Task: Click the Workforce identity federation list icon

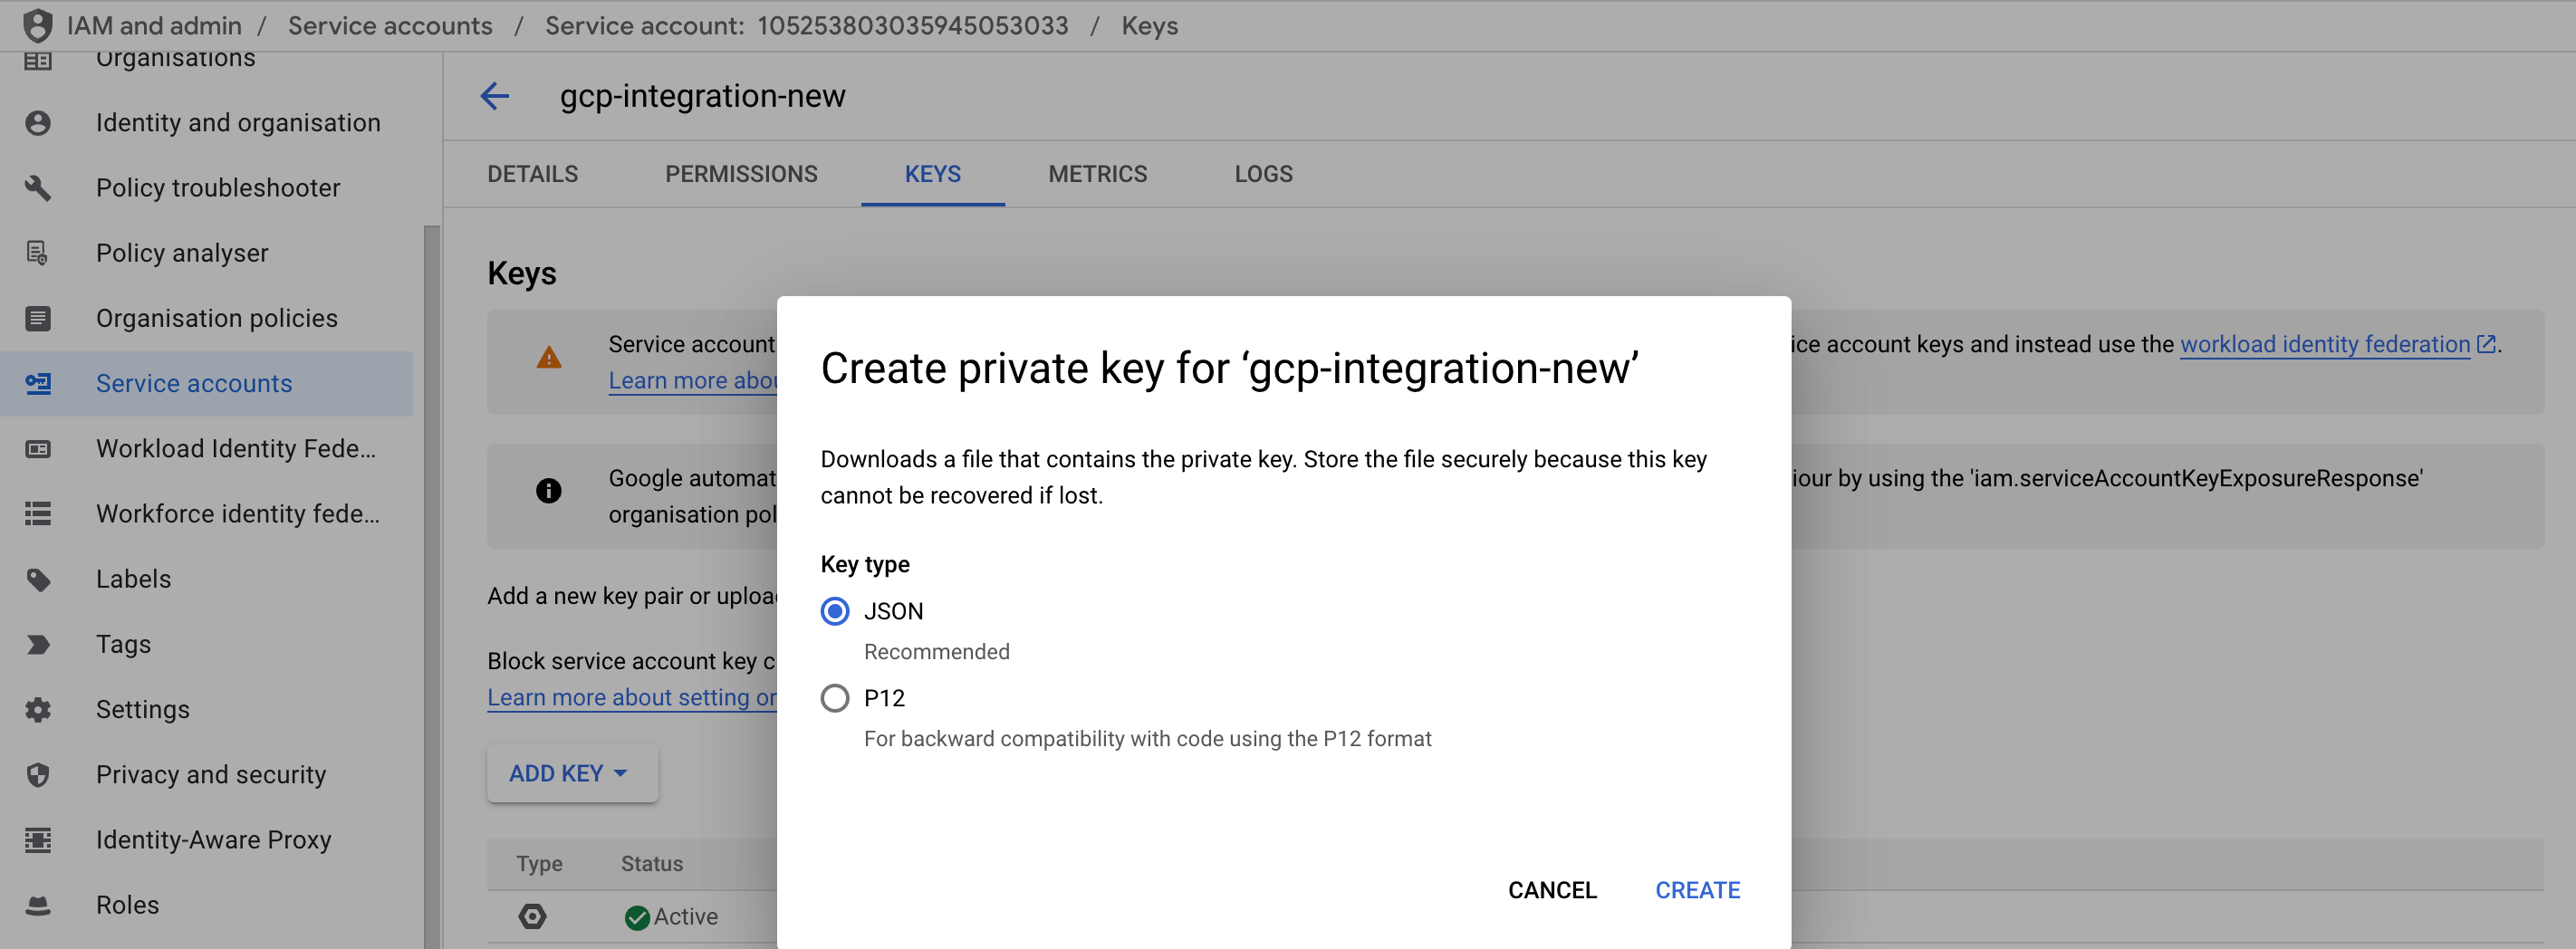Action: pos(38,514)
